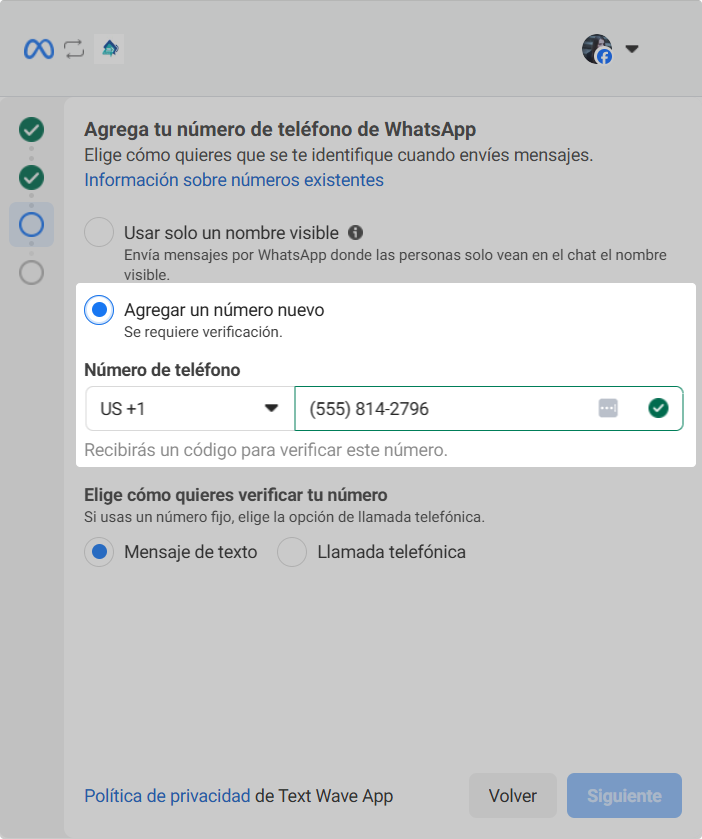
Task: Click the profile avatar picture
Action: tap(597, 49)
